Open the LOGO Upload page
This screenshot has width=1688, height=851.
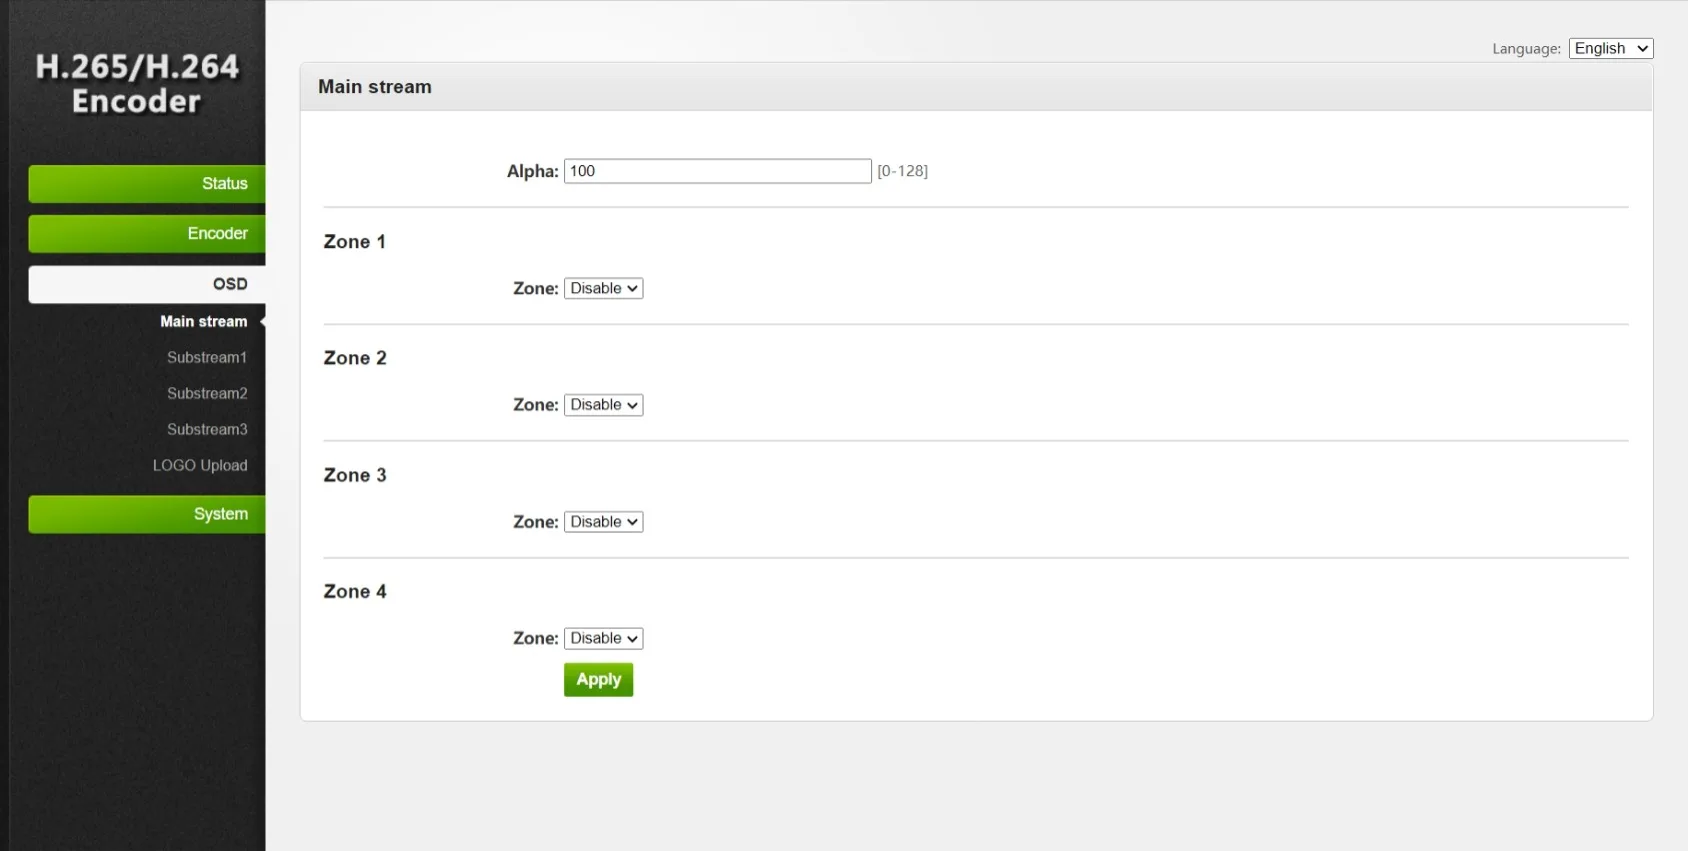pos(200,466)
